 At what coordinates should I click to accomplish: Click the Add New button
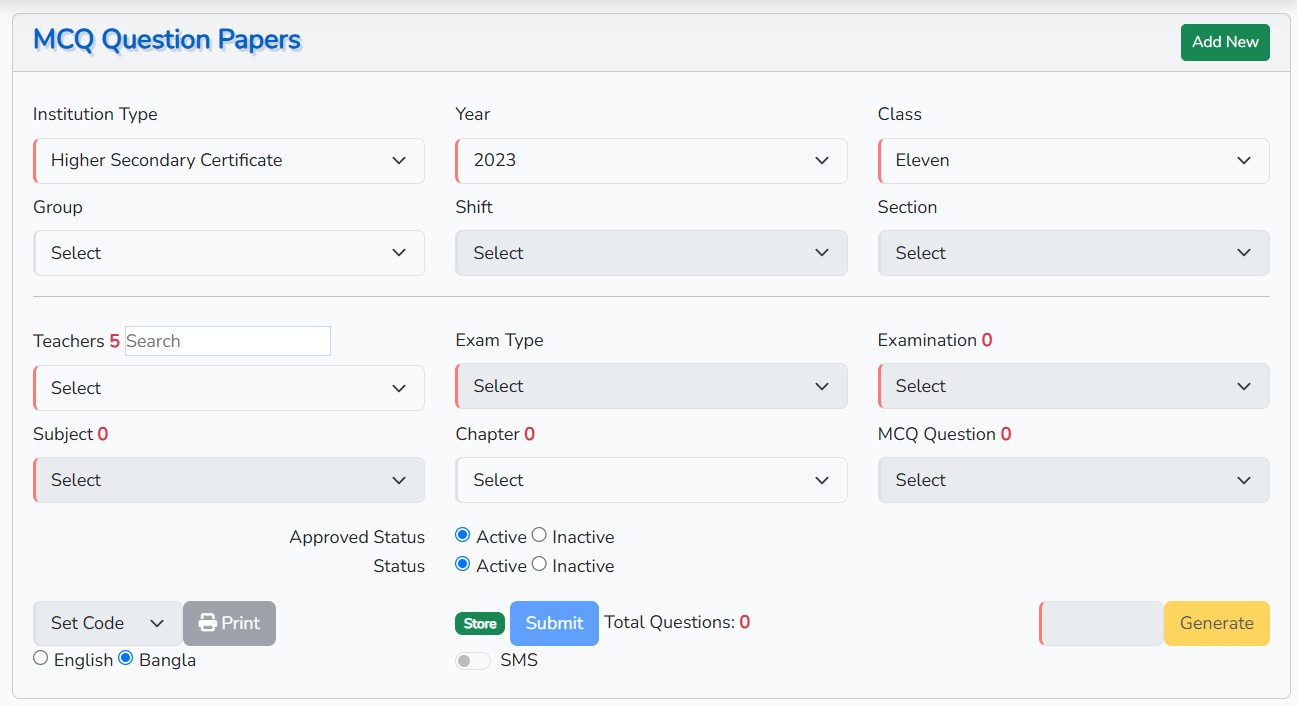[1225, 42]
